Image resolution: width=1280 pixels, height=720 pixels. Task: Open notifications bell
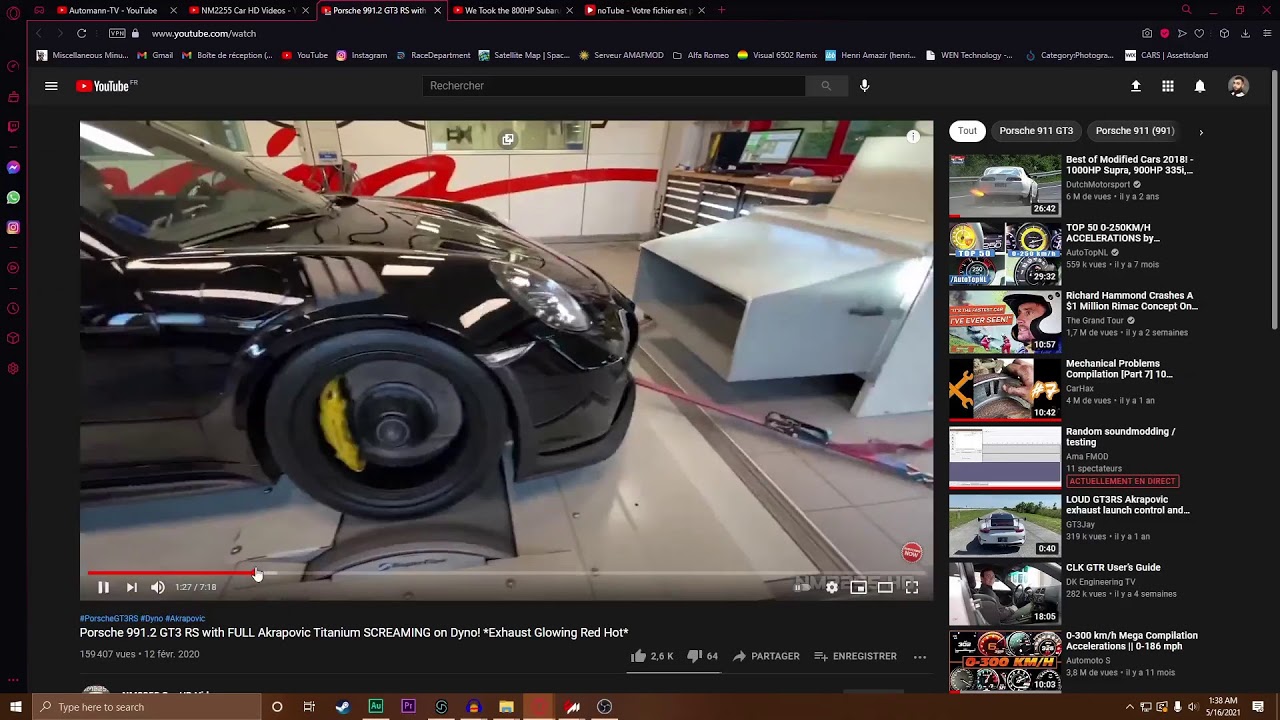click(1200, 86)
